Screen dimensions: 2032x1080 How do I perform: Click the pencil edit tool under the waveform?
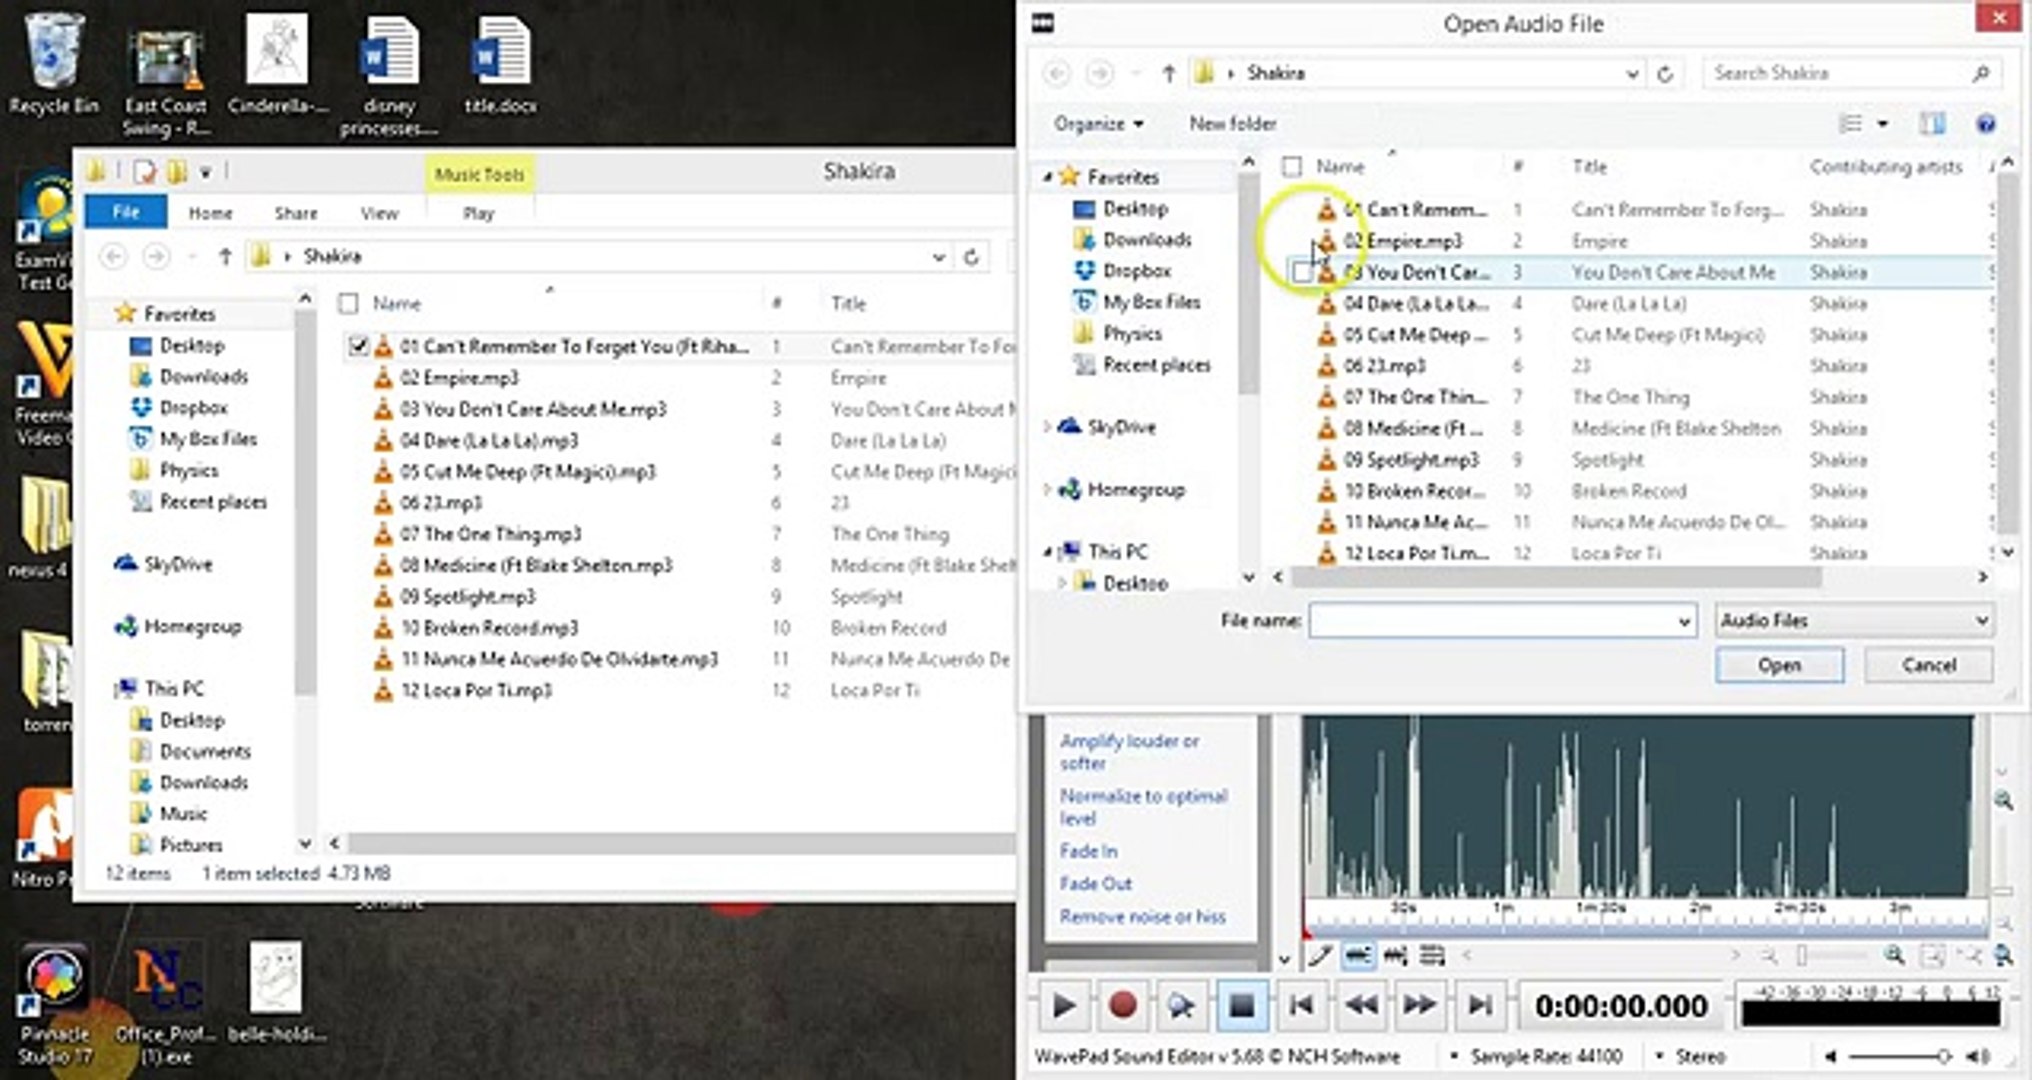click(x=1320, y=956)
